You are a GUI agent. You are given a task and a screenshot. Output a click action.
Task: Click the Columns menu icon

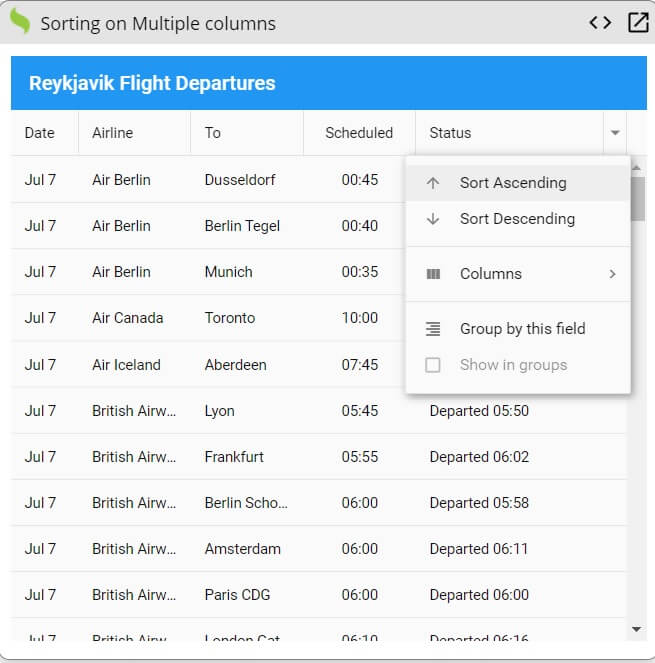pos(433,274)
